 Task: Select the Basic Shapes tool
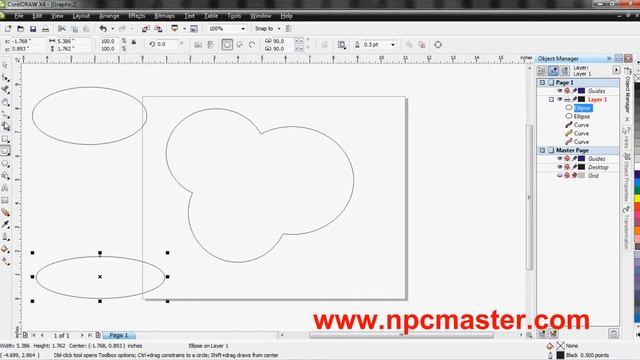[x=5, y=176]
